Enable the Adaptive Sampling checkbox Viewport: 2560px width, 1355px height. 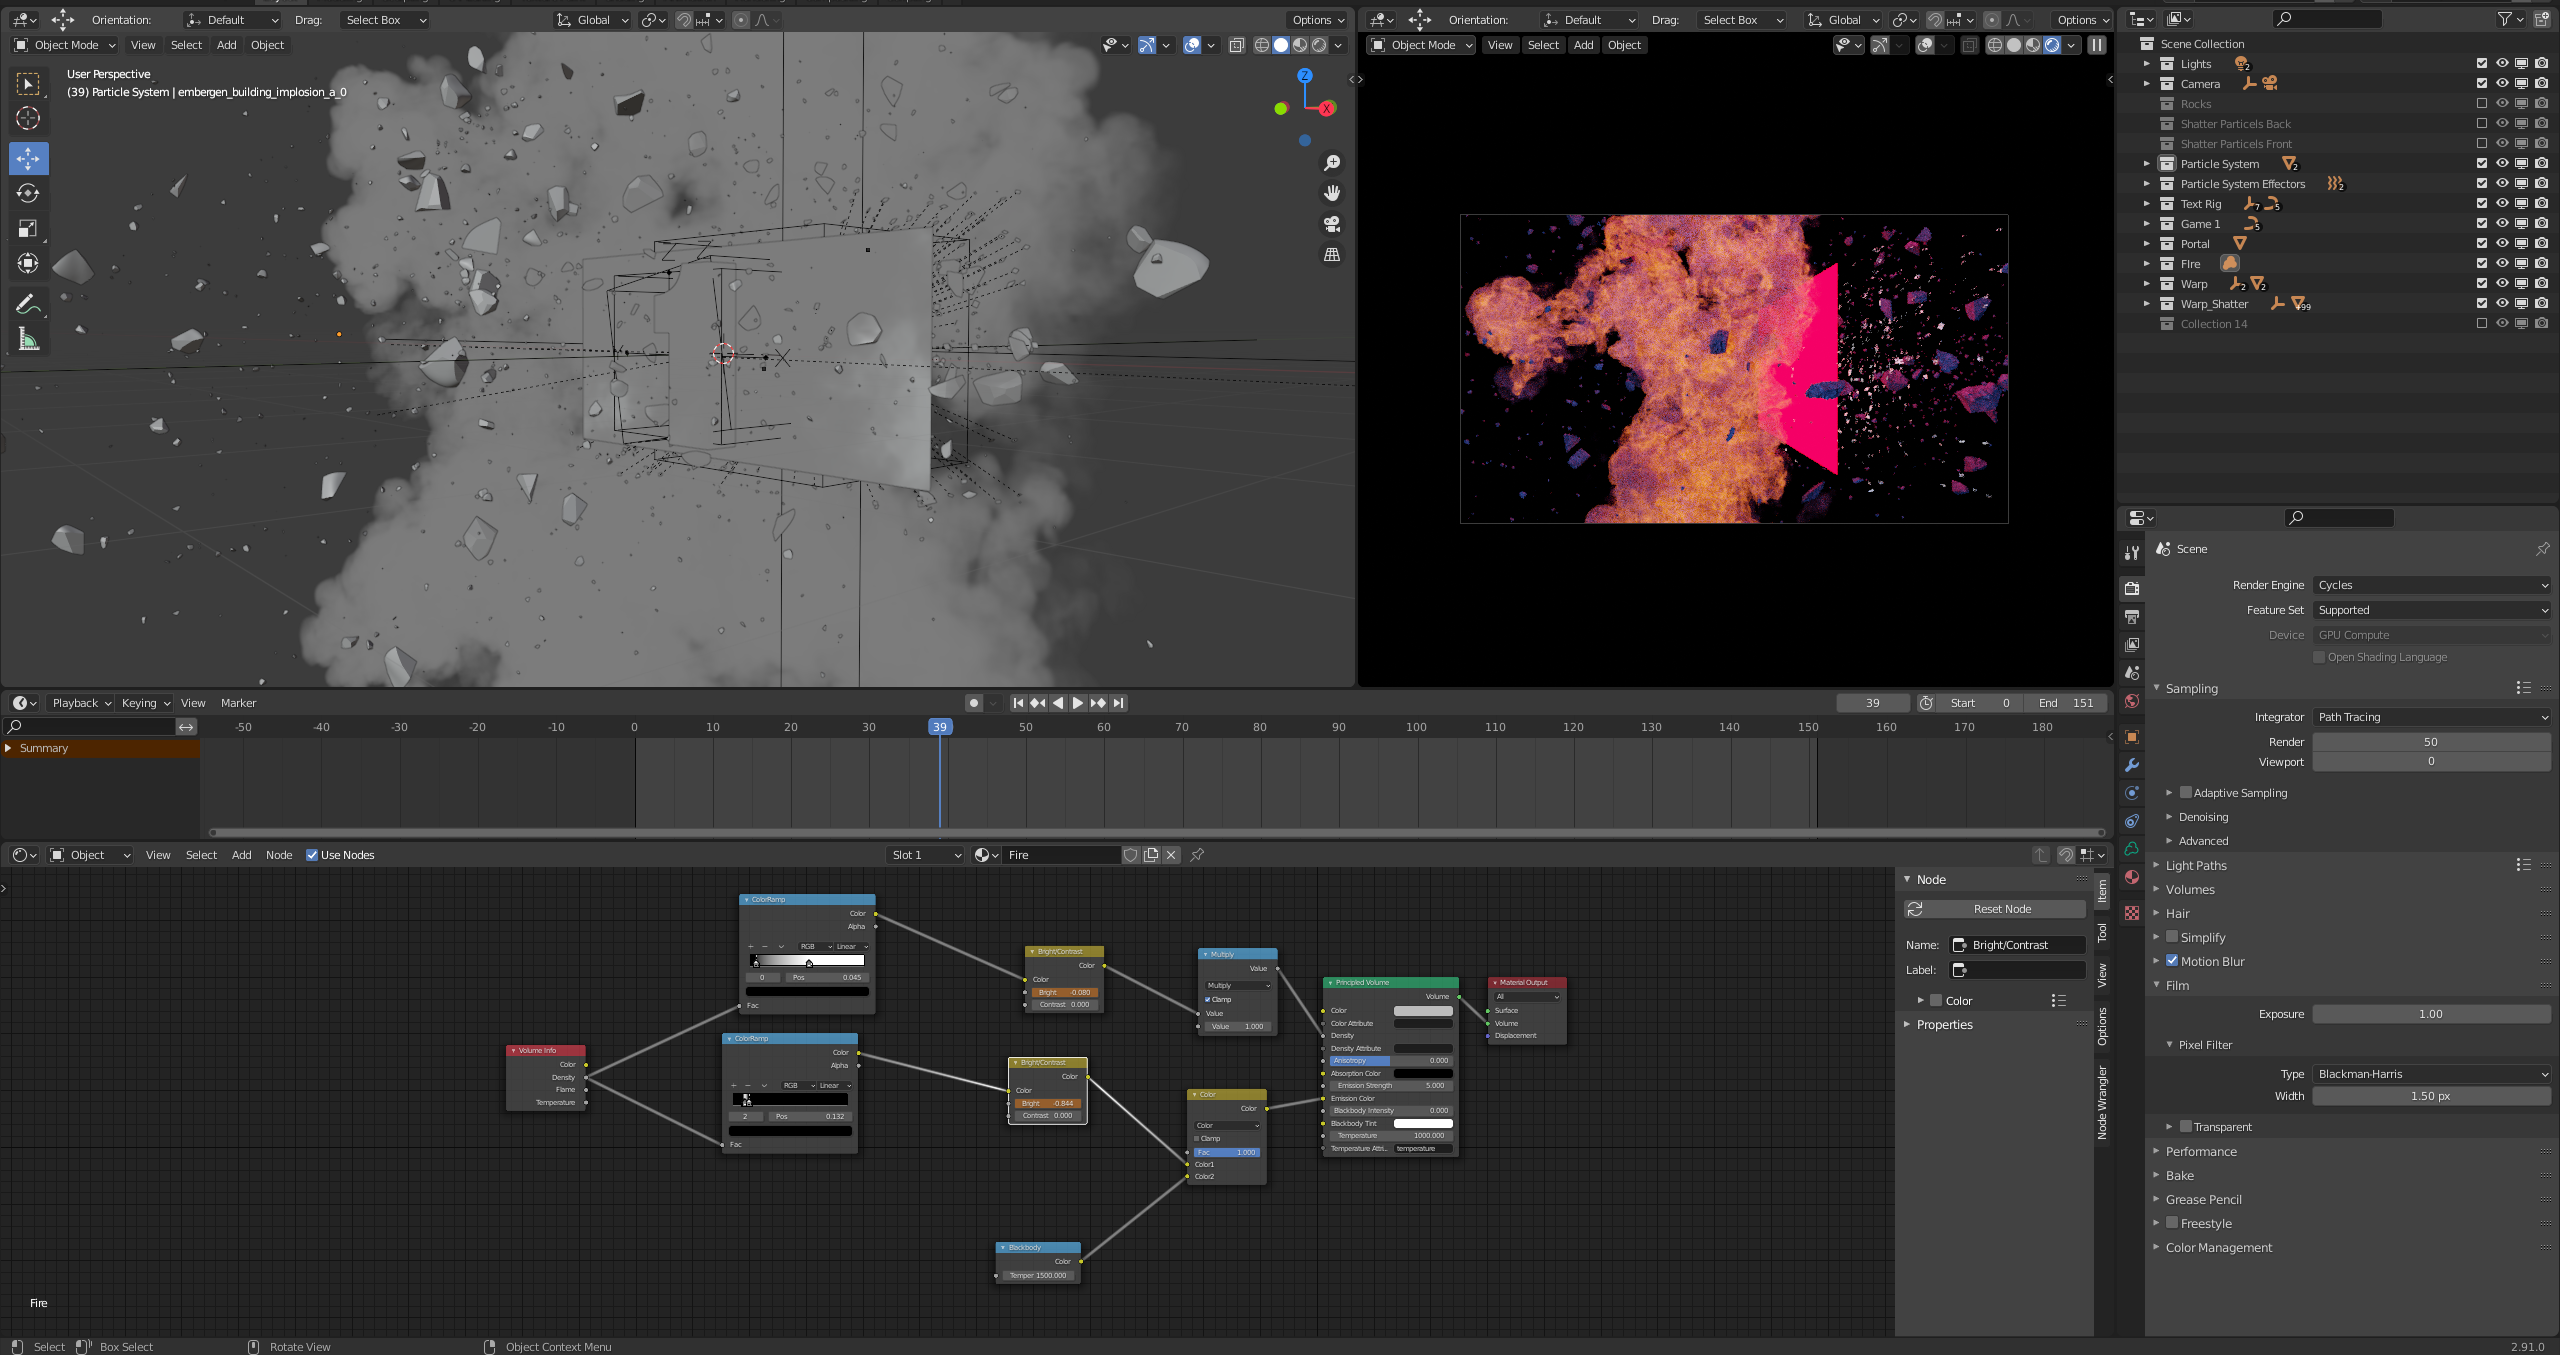[2186, 793]
